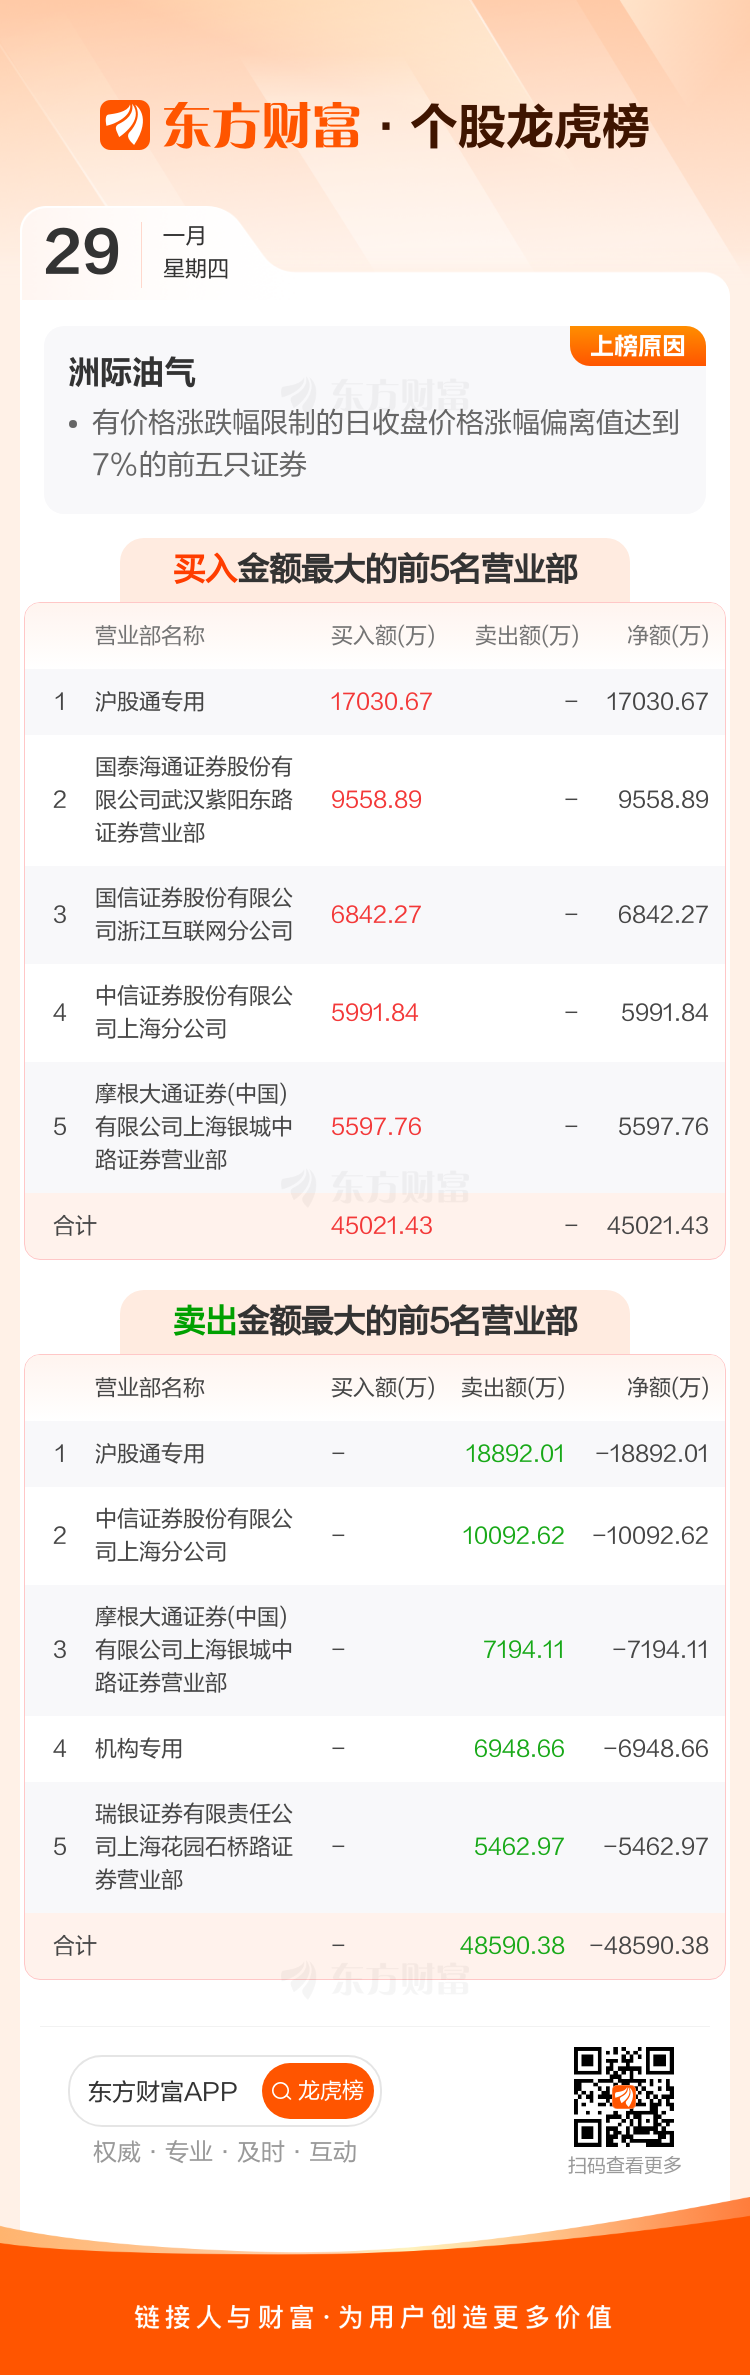Click the QR code image
750x2376 pixels.
tap(624, 2096)
